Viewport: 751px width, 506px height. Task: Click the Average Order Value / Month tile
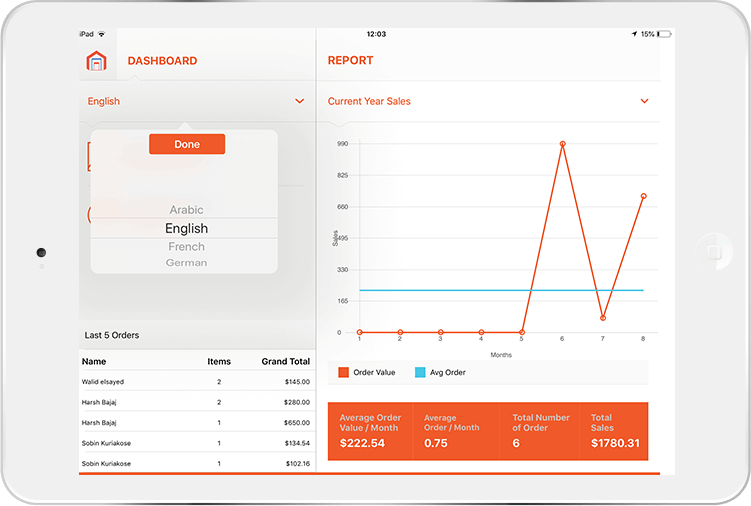(x=370, y=431)
